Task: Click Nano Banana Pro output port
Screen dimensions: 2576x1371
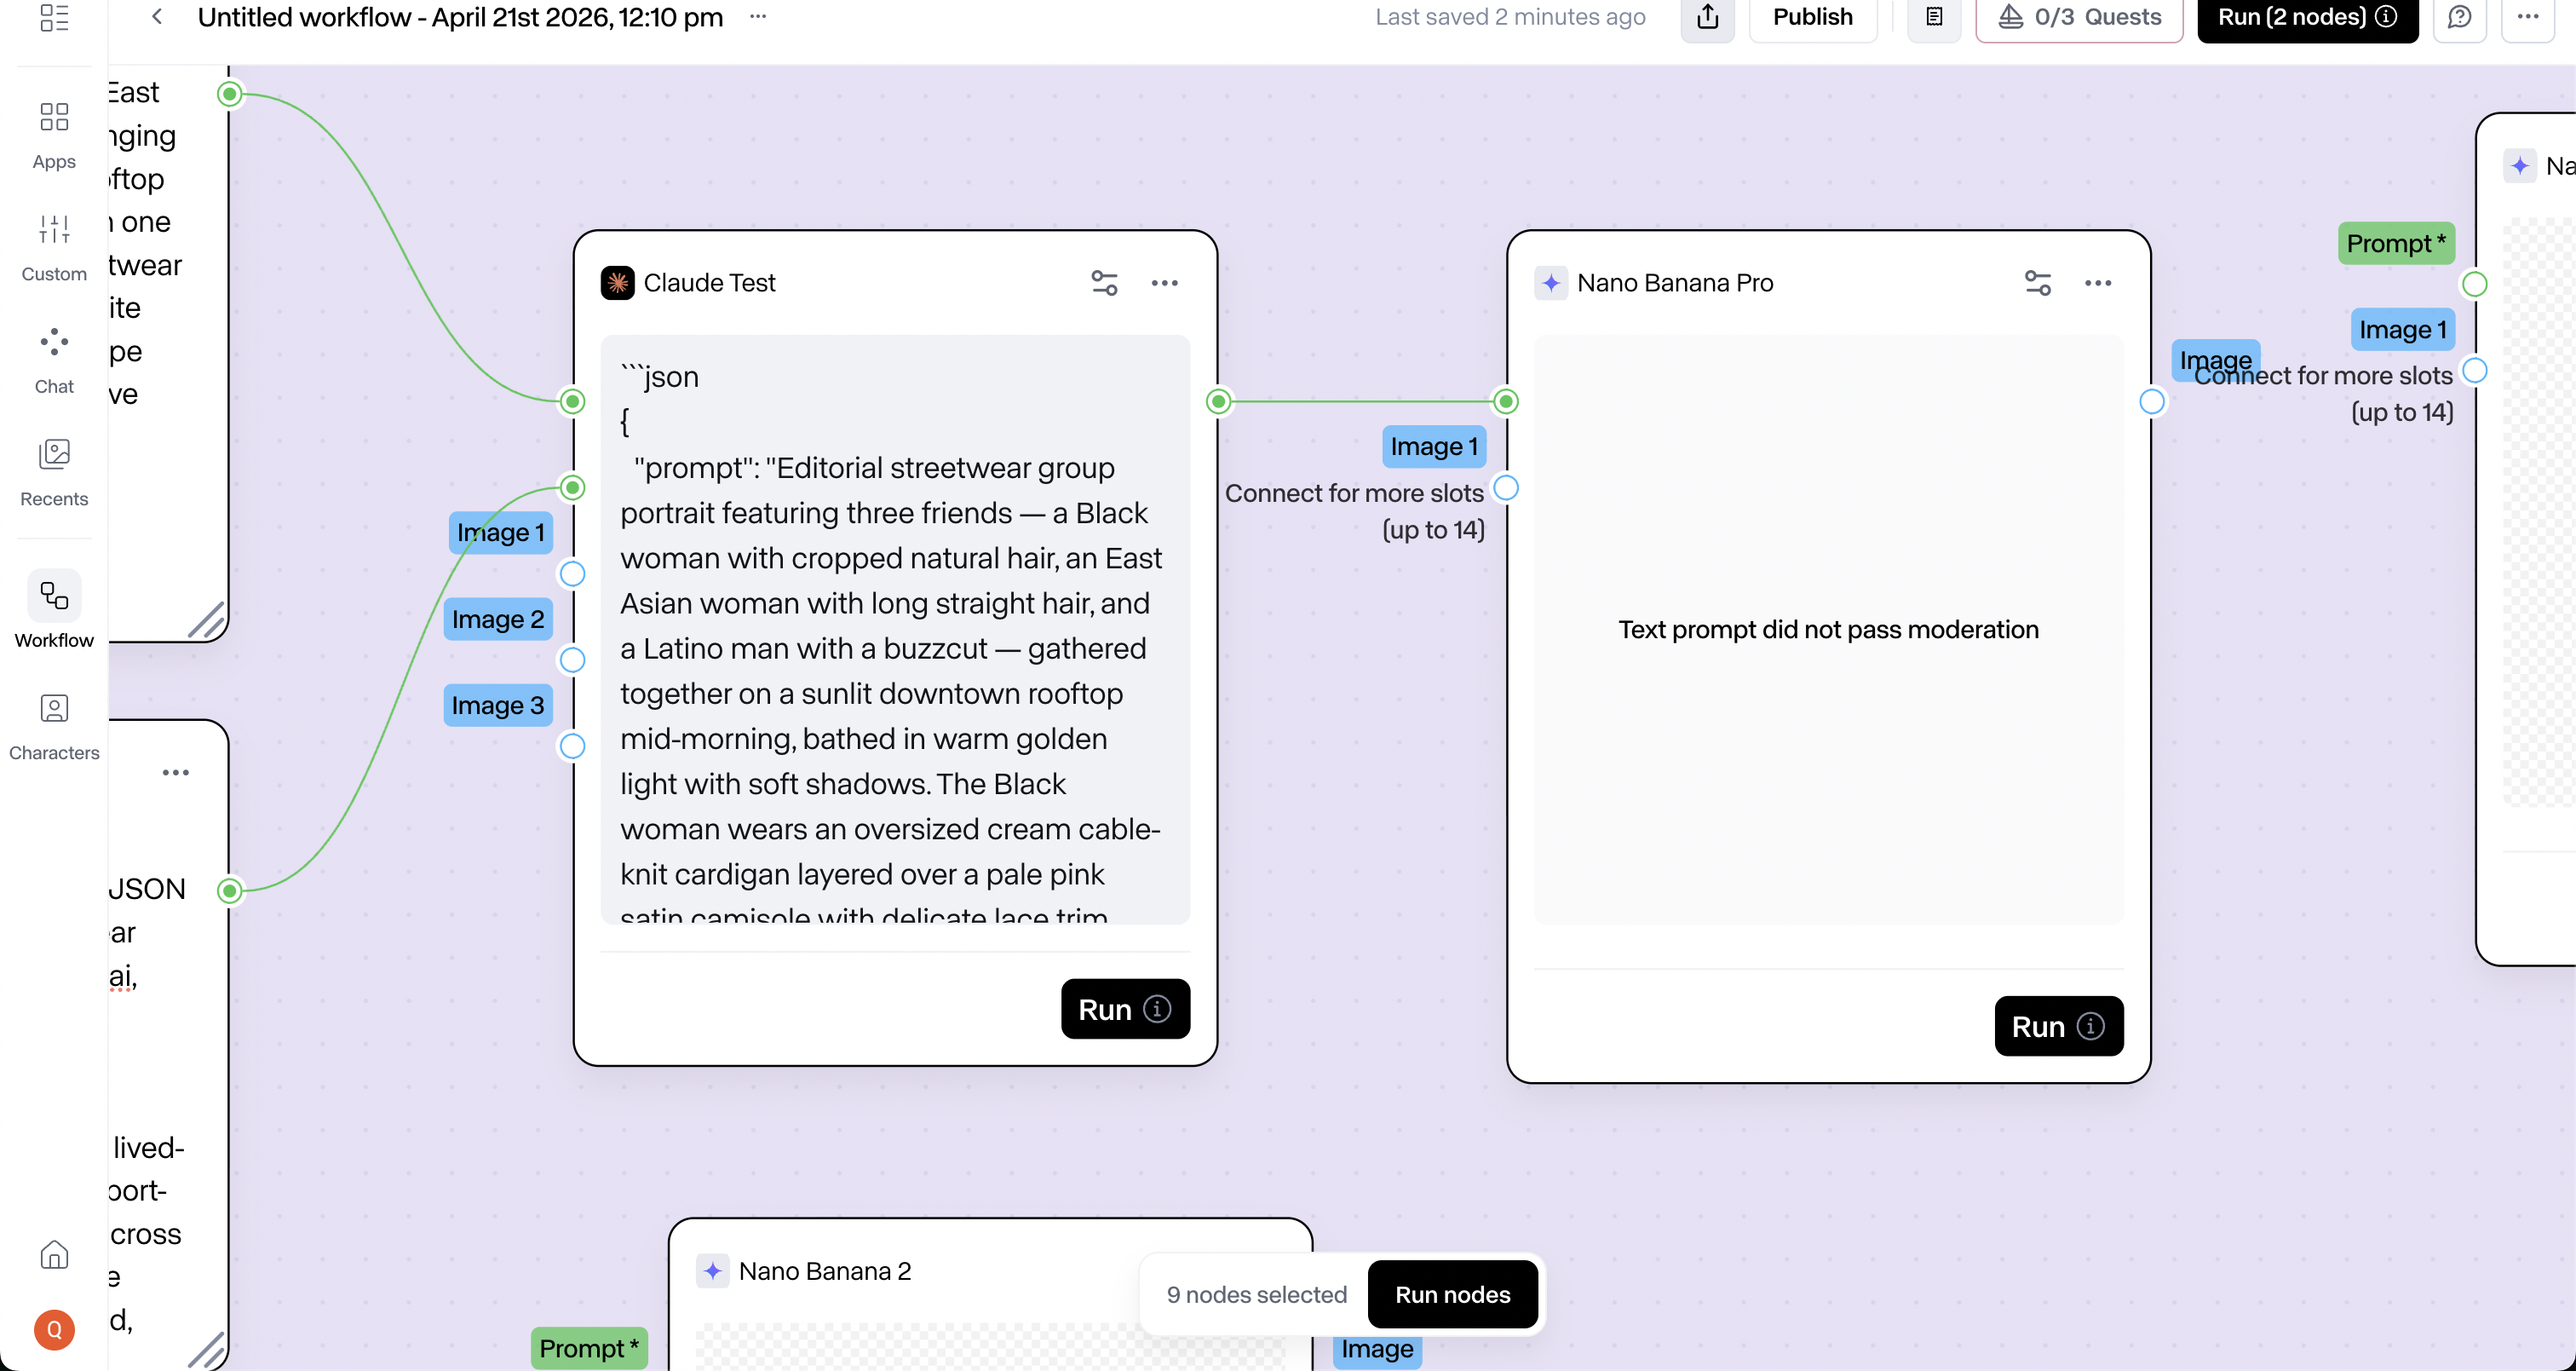Action: (2152, 402)
